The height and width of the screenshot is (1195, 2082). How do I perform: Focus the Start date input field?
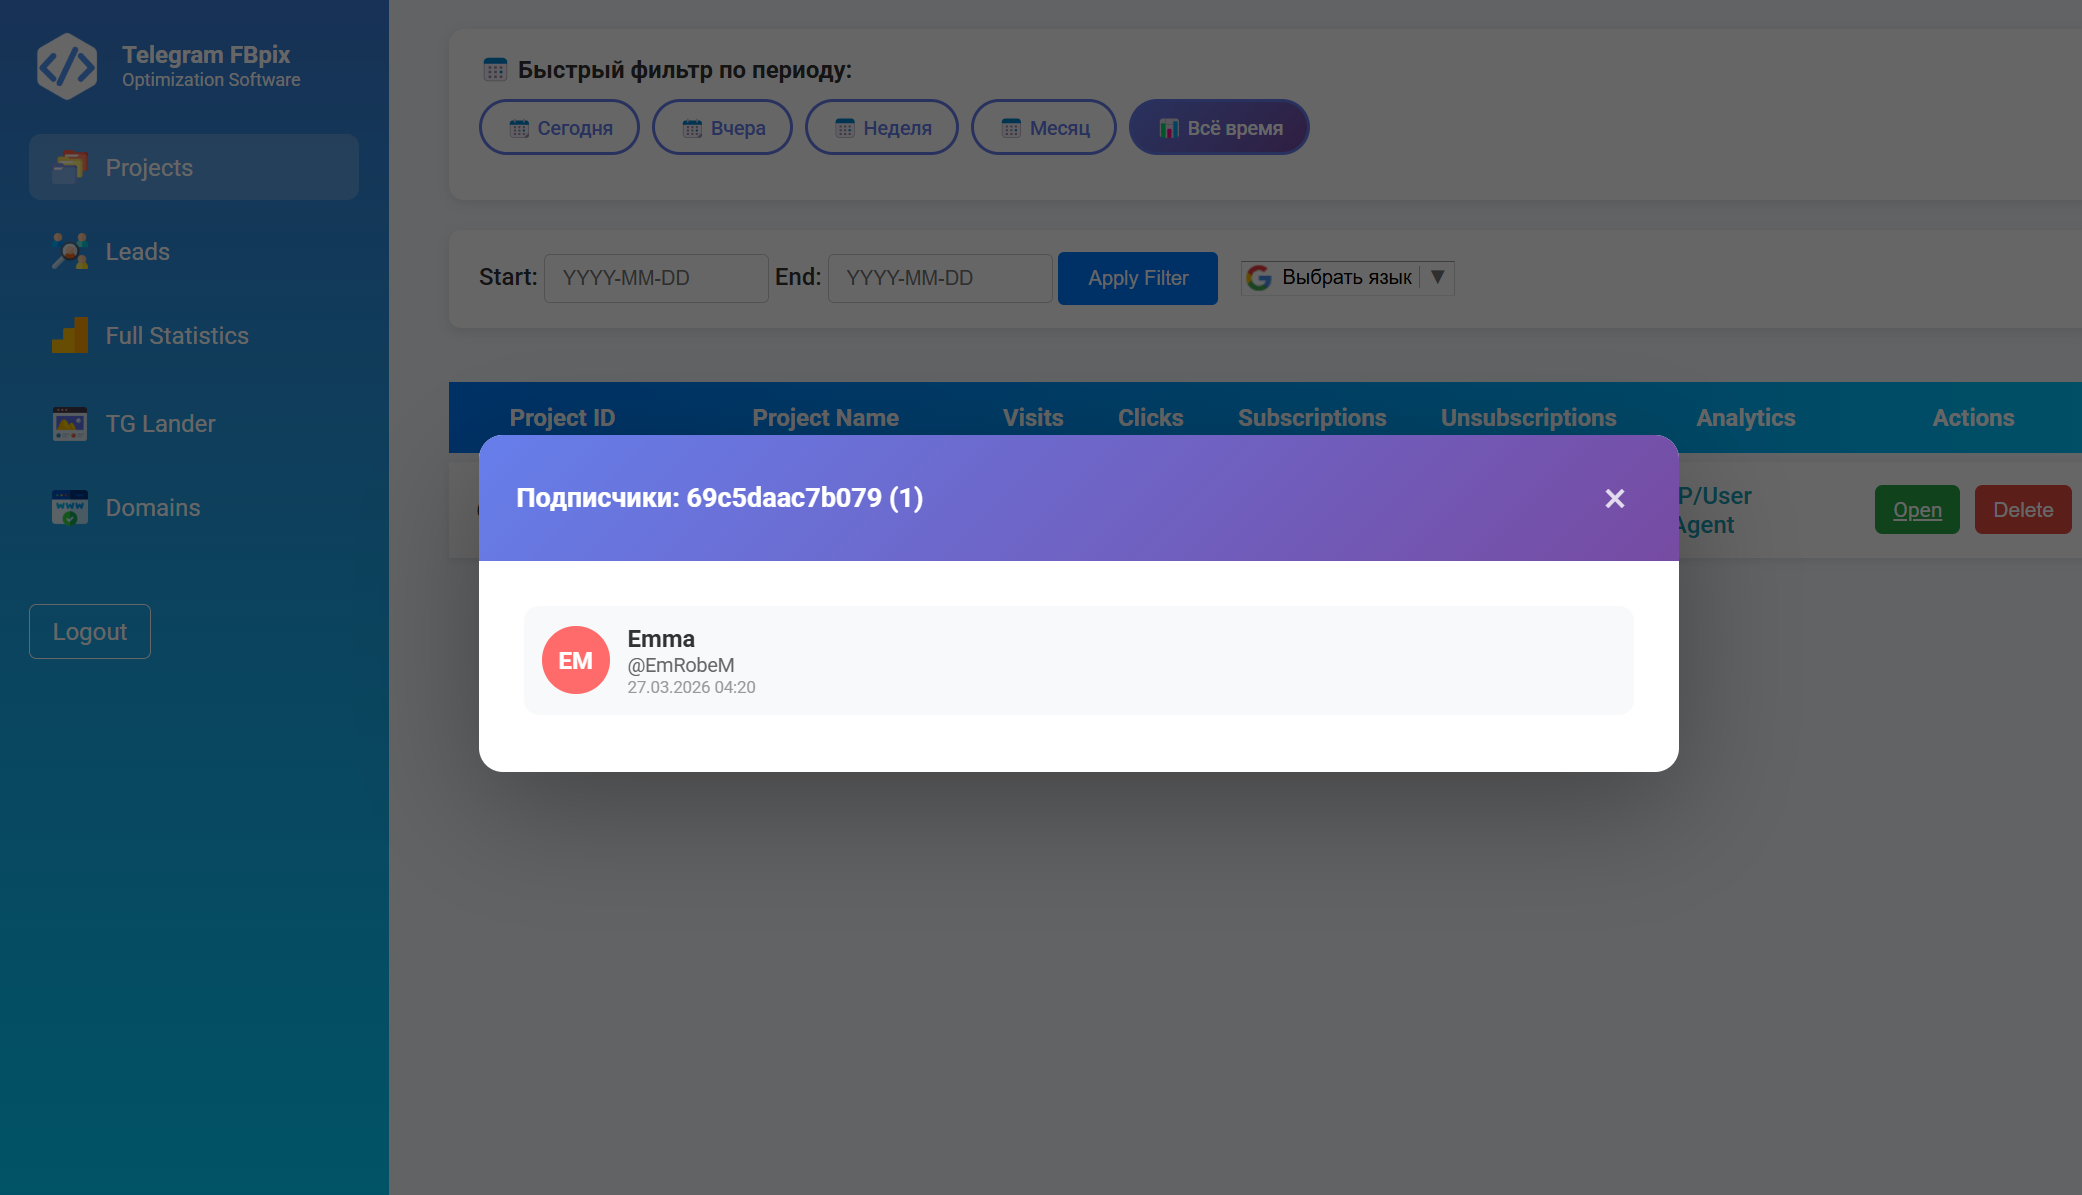[655, 278]
